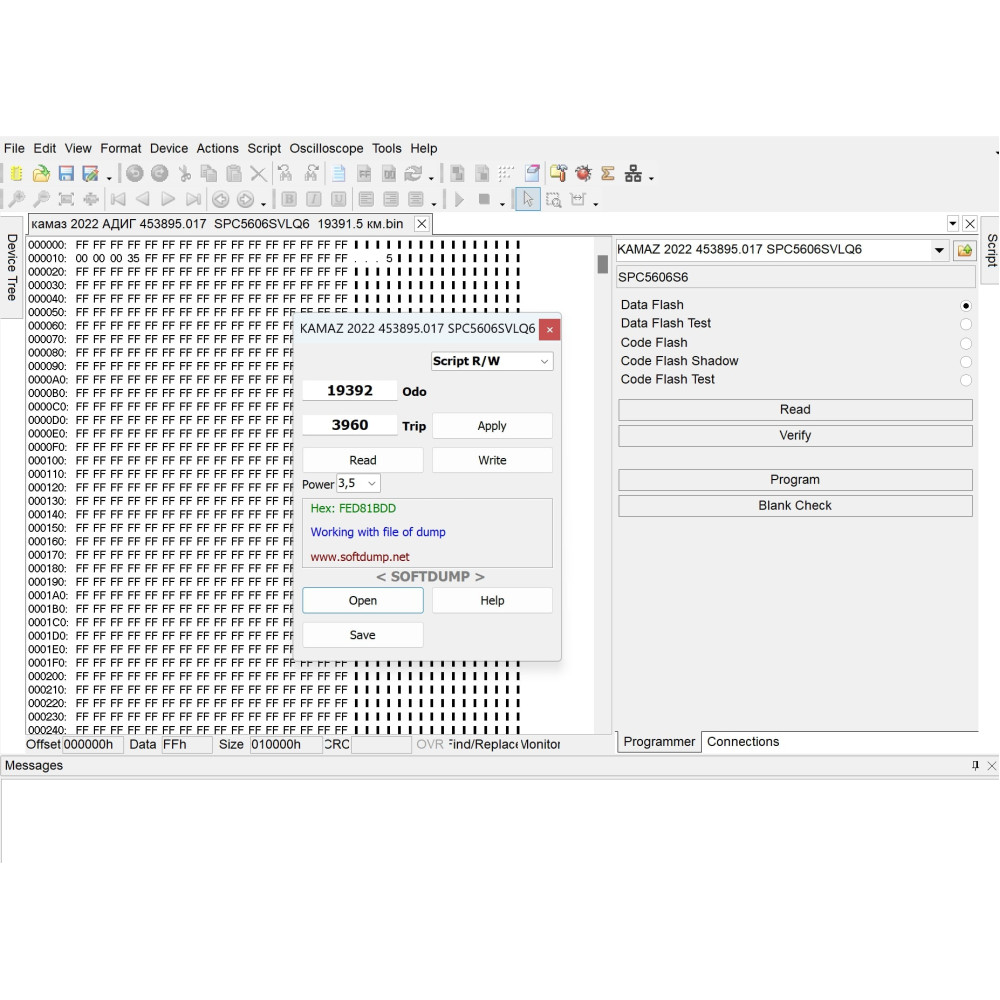
Task: Open the Oscilloscope menu
Action: tap(326, 148)
